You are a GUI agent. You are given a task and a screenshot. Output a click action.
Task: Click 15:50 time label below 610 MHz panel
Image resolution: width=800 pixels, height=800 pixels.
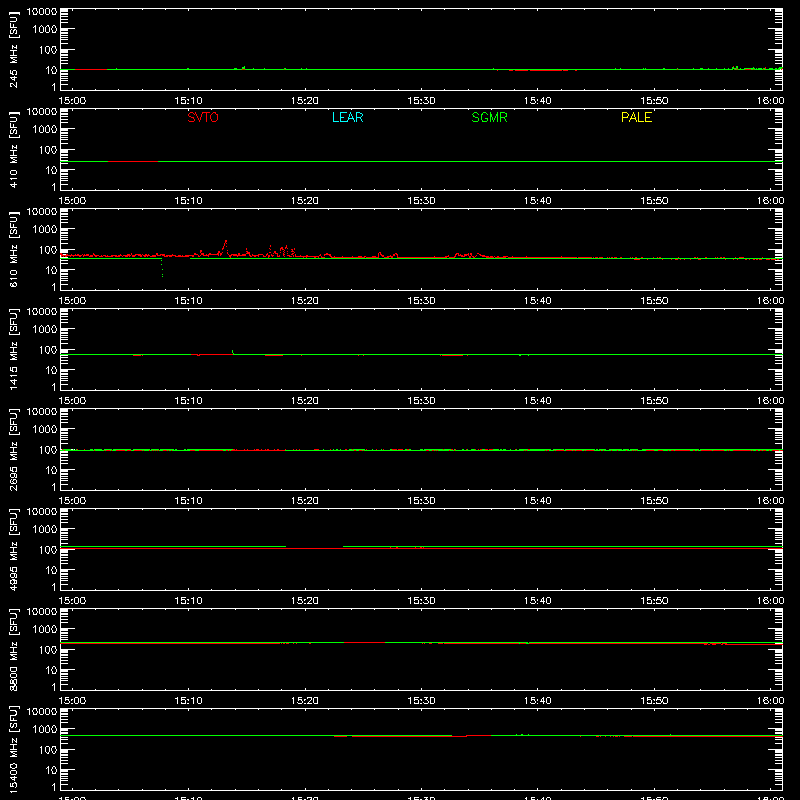(x=654, y=301)
